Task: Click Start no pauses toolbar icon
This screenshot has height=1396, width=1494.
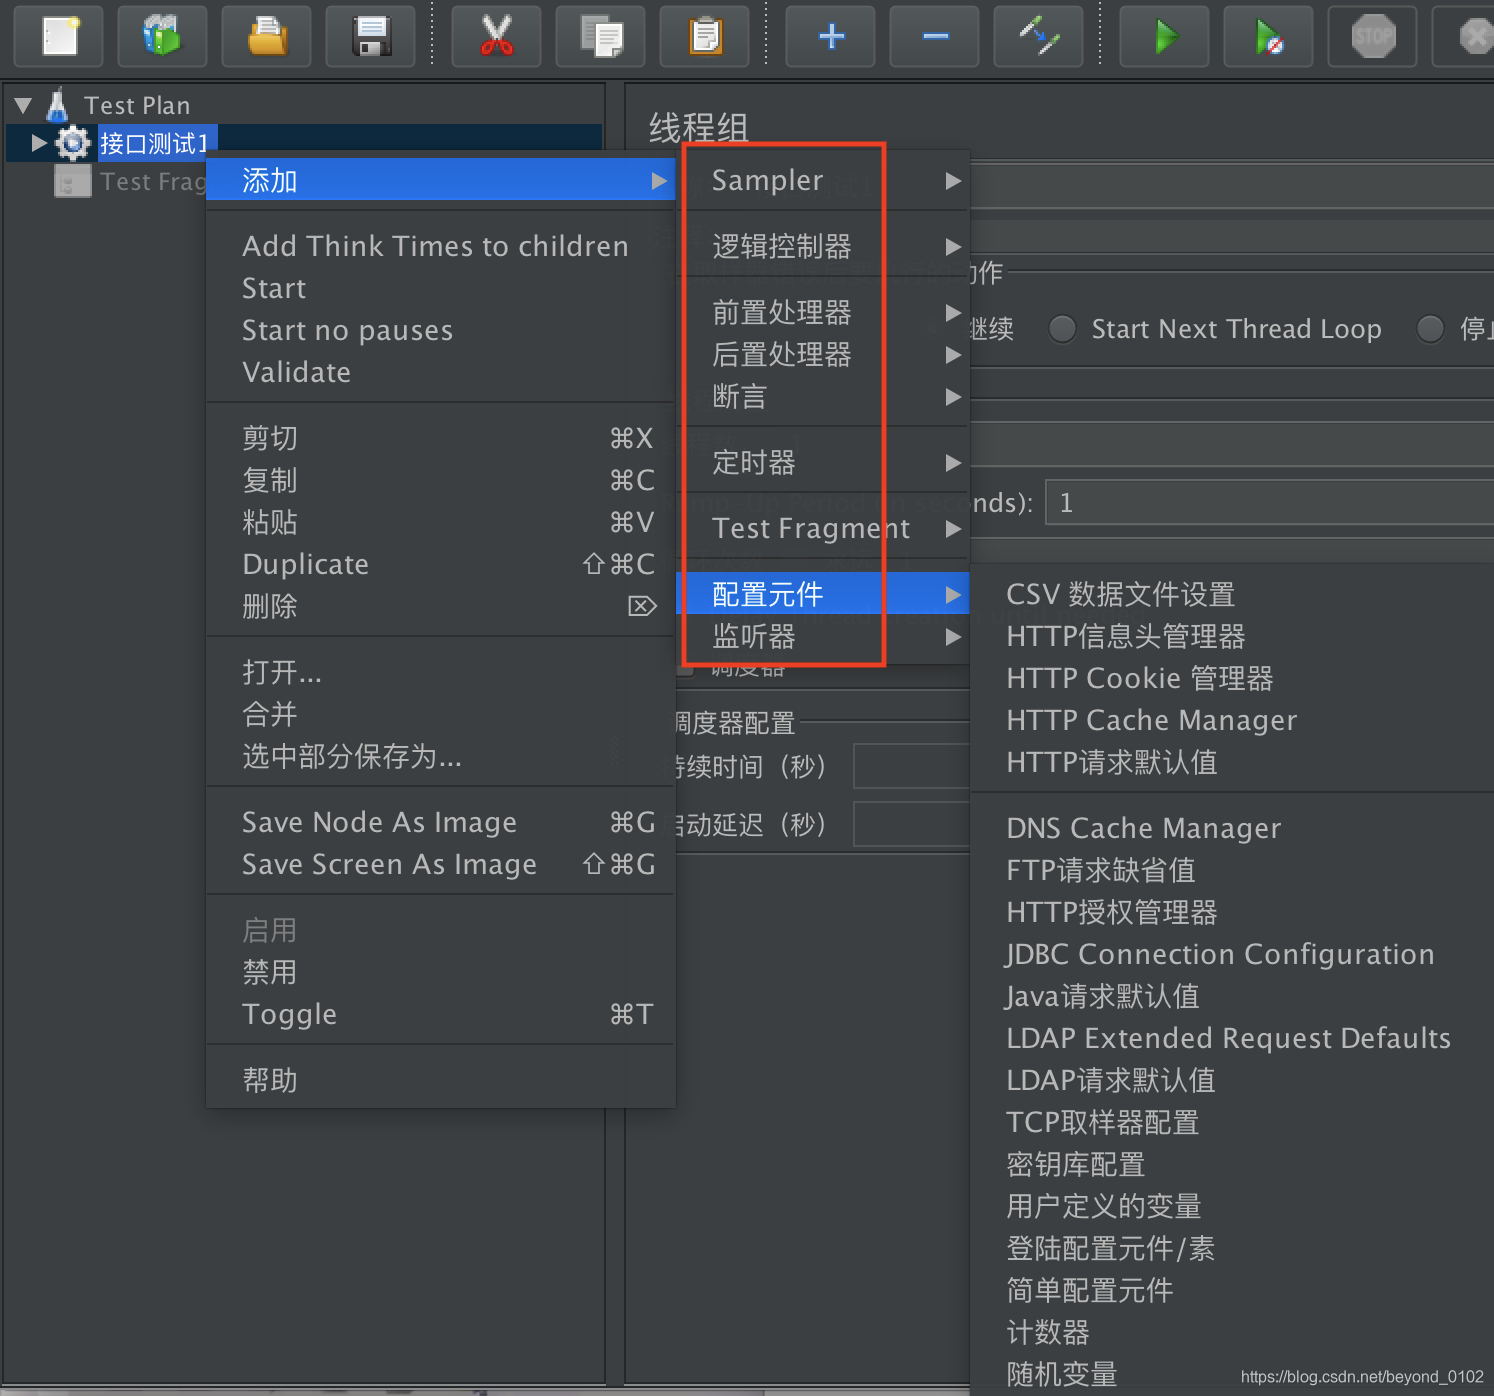Action: tap(1268, 36)
